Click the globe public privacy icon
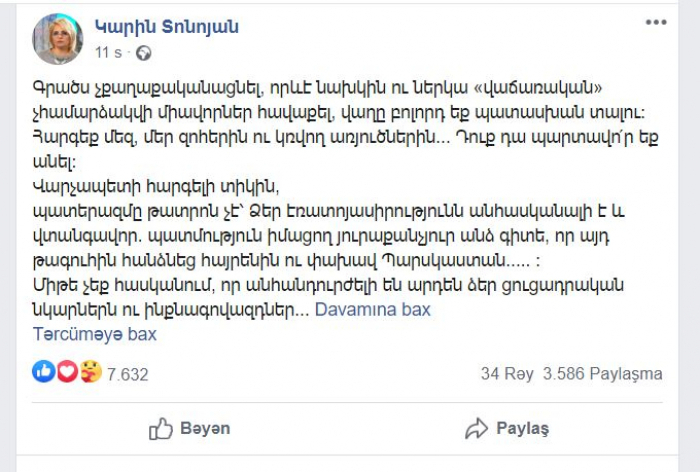The image size is (700, 472). [143, 52]
